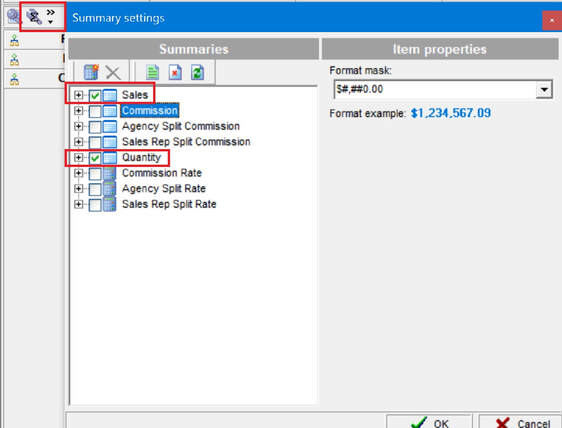Screen dimensions: 562x428
Task: Click the Cancel button
Action: click(x=520, y=423)
